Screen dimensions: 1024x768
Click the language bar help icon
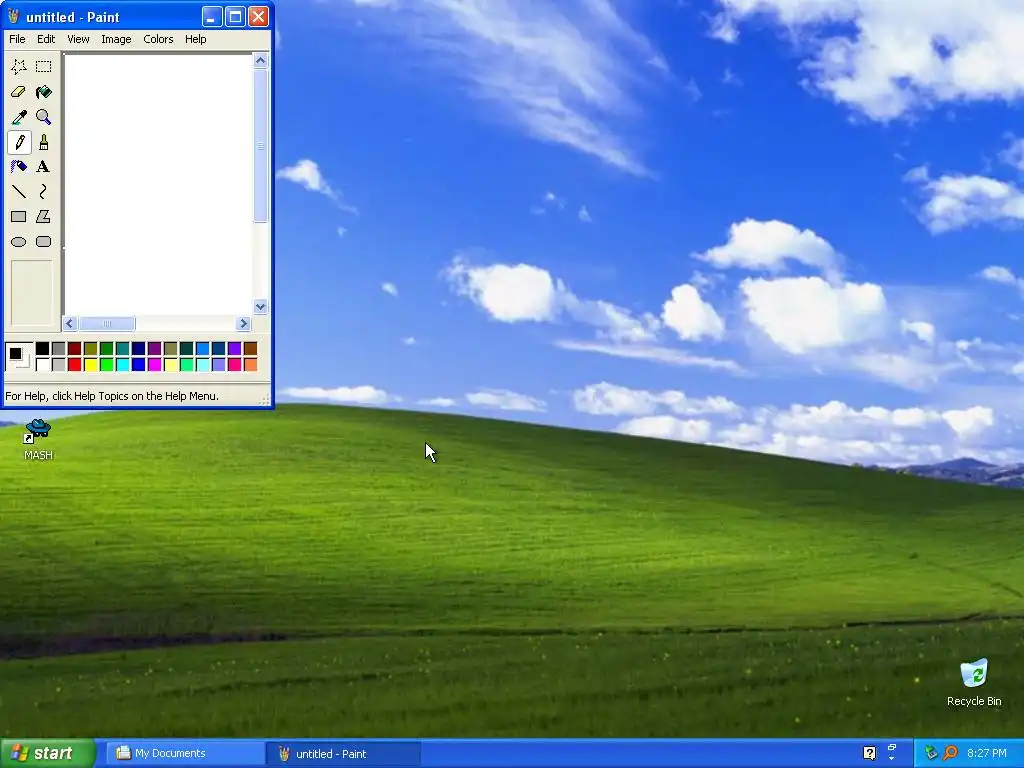point(869,753)
